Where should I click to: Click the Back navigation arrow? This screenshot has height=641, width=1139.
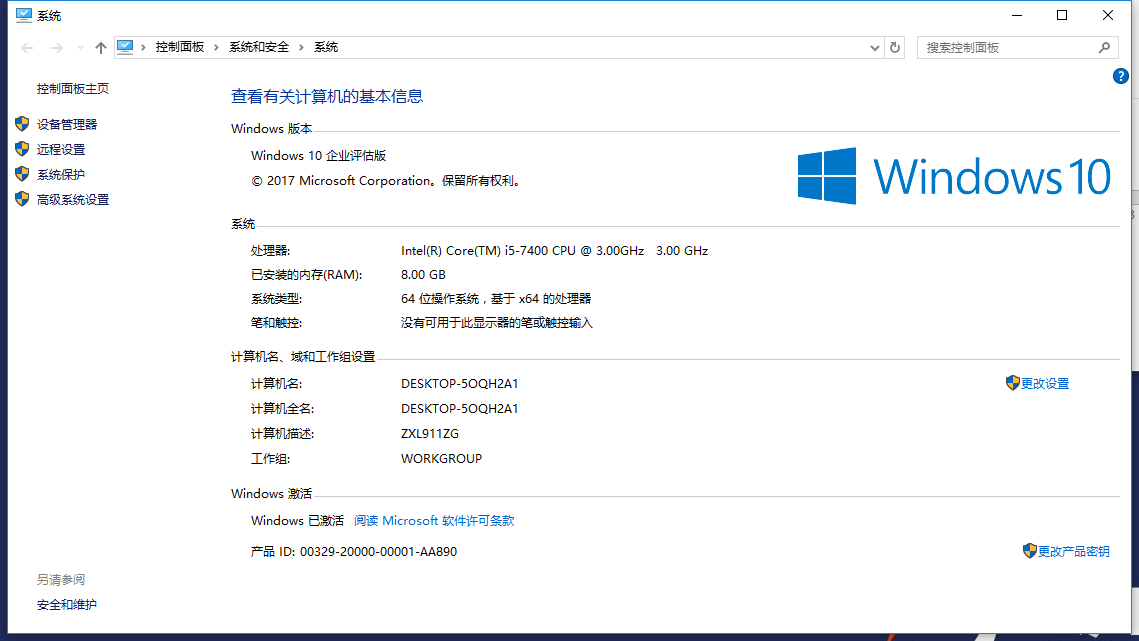(x=28, y=48)
